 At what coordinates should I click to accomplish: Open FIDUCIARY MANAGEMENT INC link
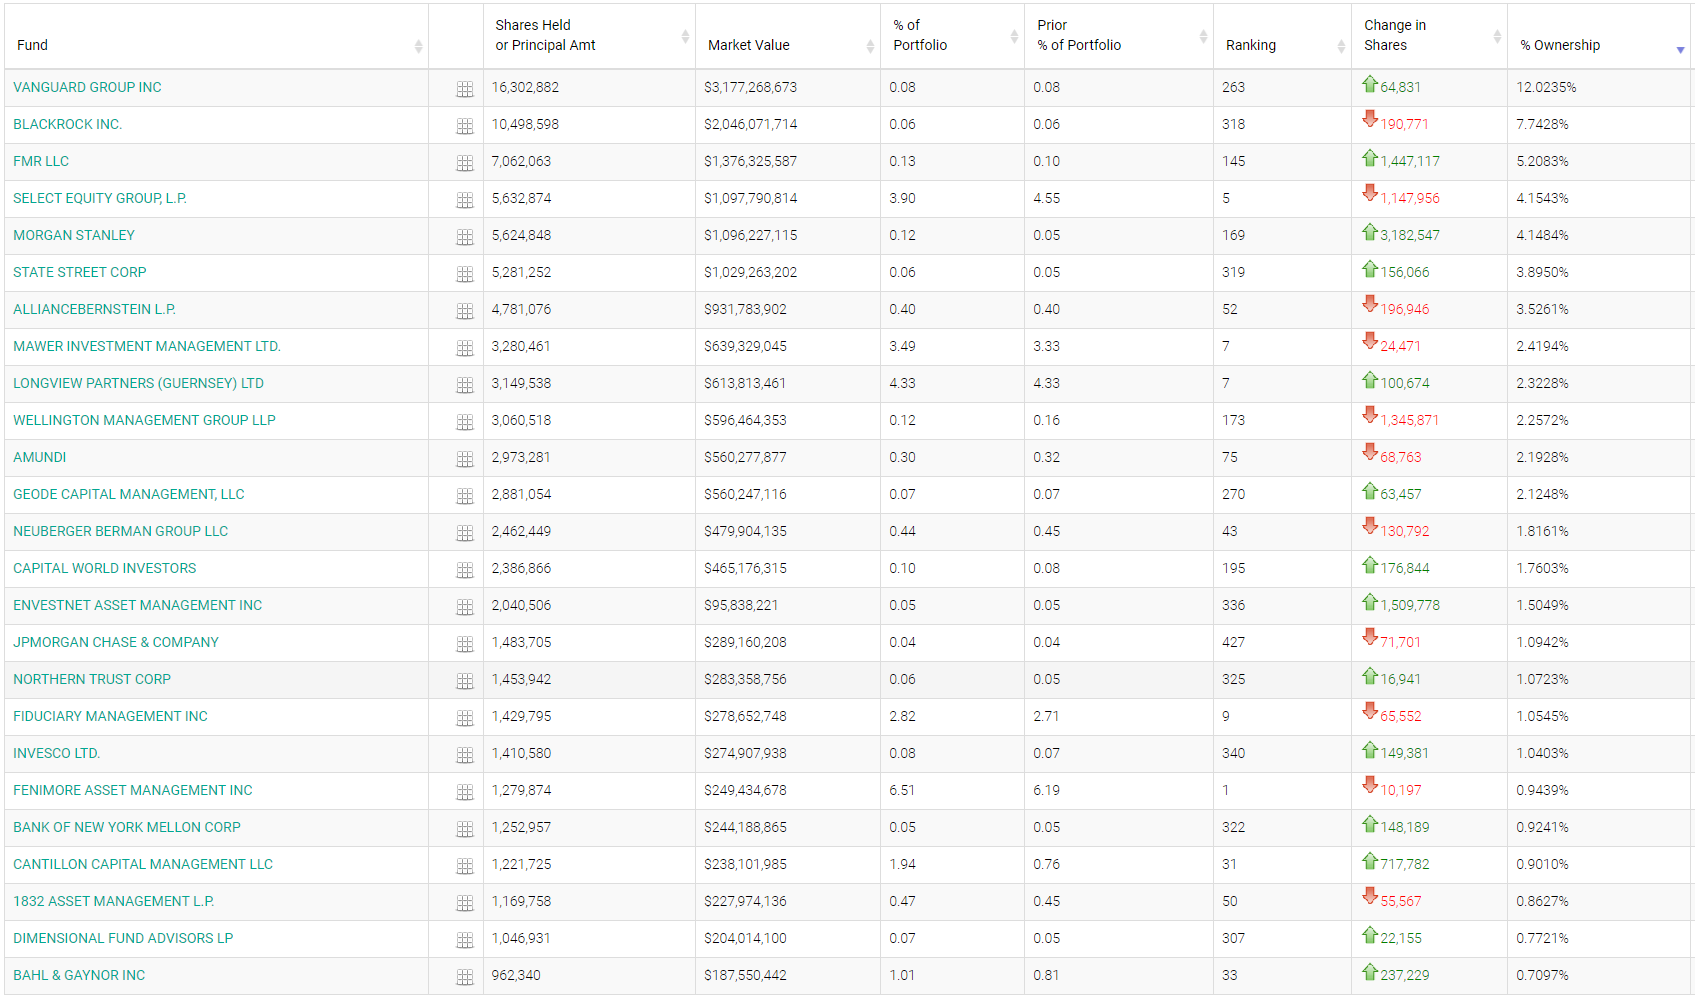pos(110,716)
